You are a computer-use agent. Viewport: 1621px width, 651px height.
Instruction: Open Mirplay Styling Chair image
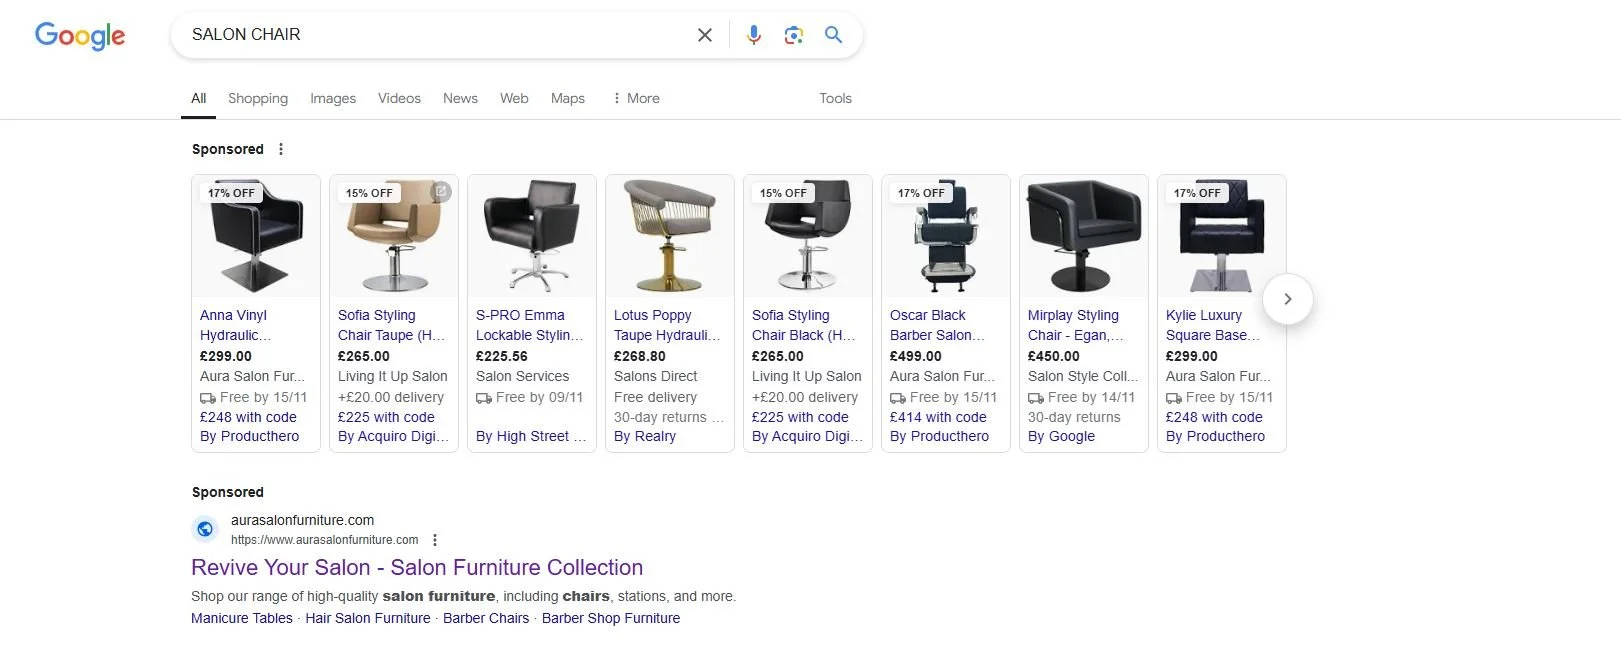click(1084, 236)
